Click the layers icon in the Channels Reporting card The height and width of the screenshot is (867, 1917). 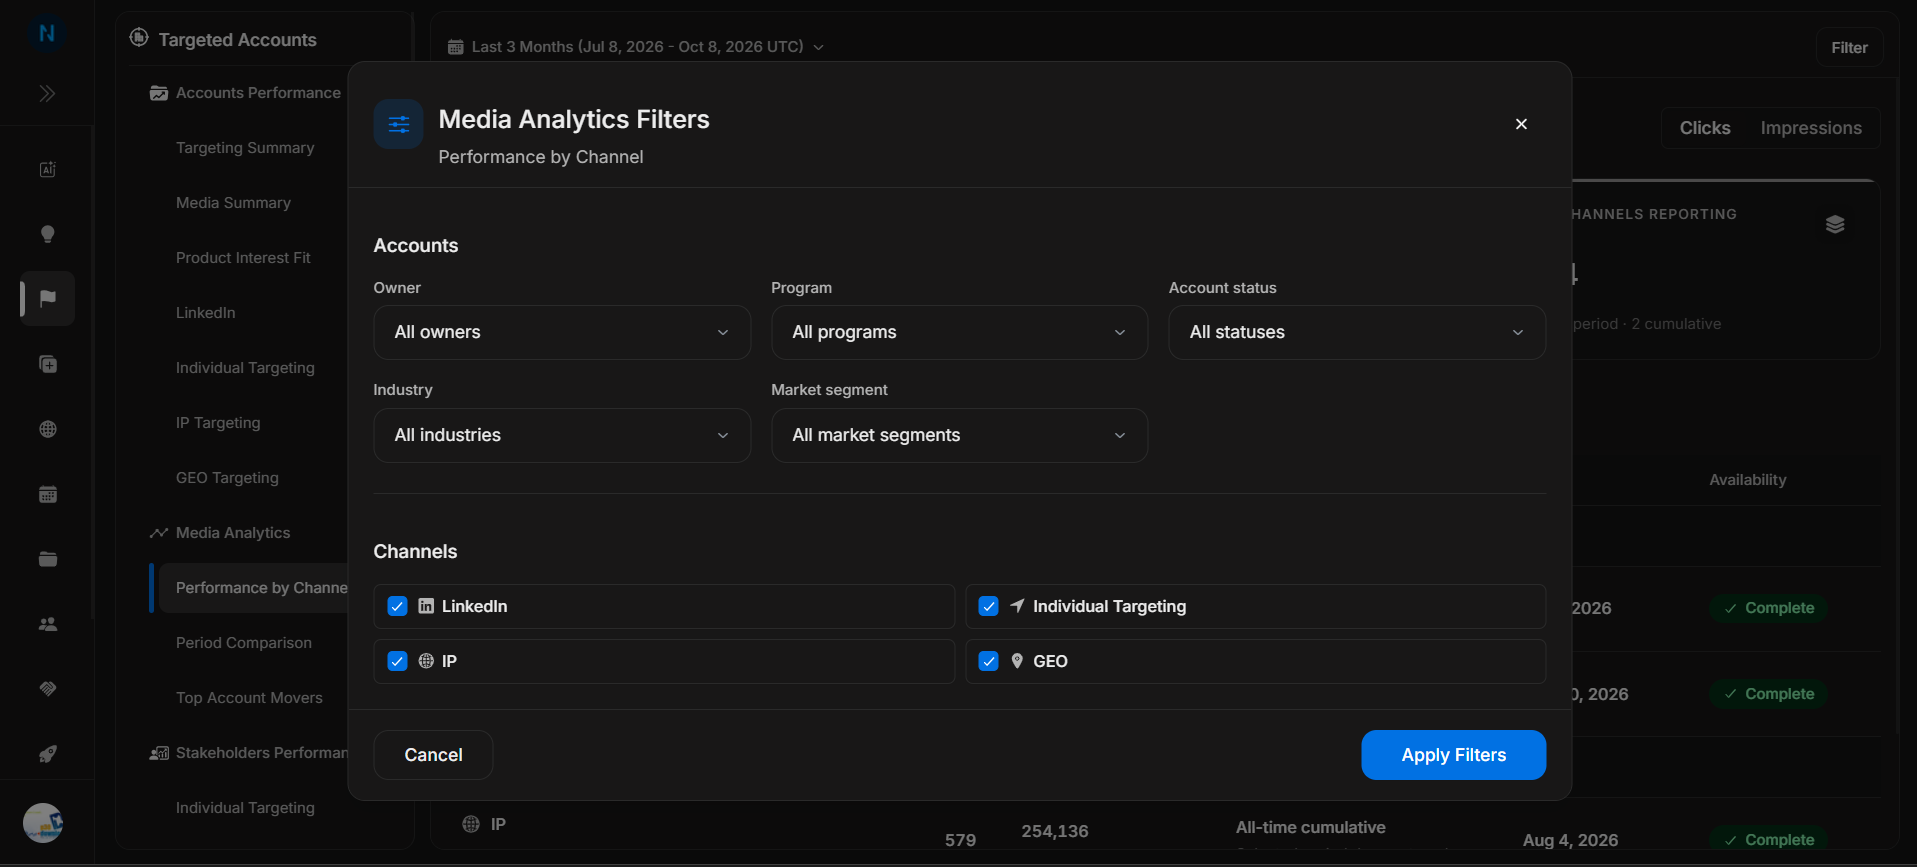(1835, 224)
